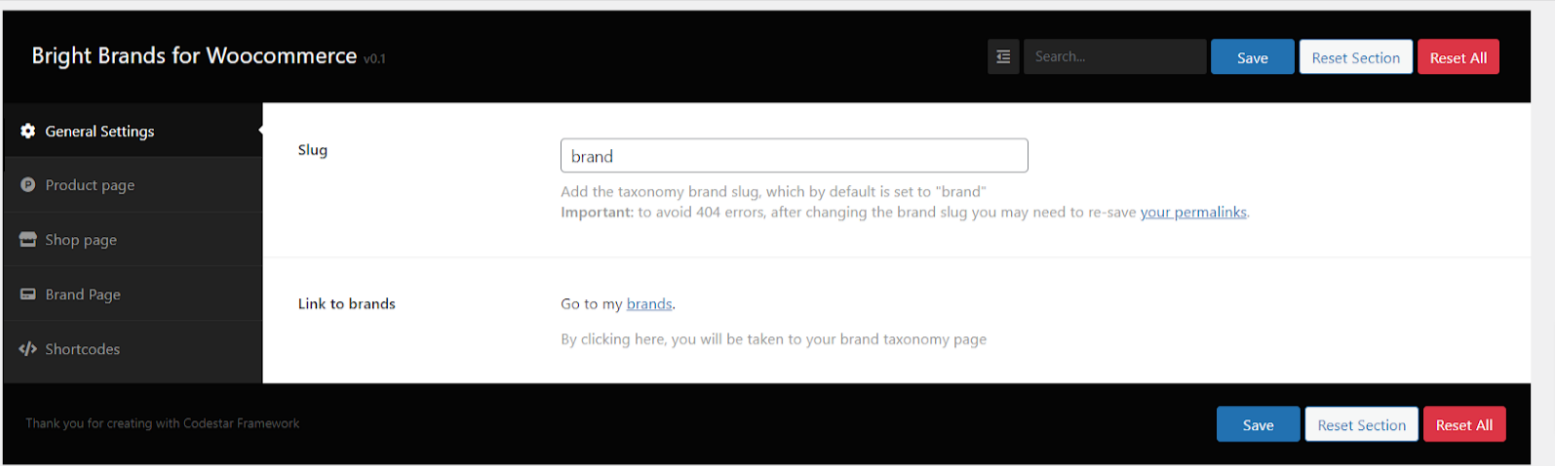
Task: Click the top Save button
Action: 1252,57
